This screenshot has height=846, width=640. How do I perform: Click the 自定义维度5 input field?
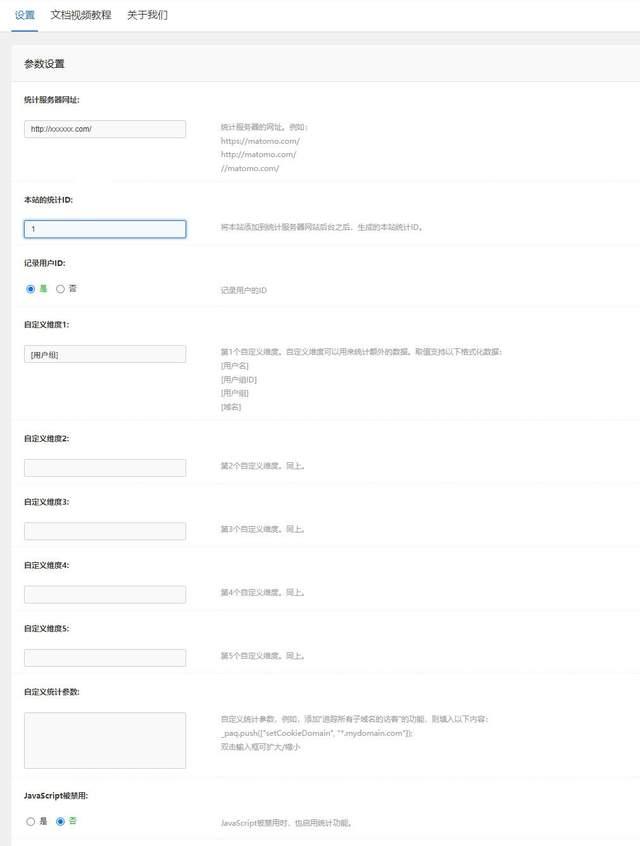[105, 658]
